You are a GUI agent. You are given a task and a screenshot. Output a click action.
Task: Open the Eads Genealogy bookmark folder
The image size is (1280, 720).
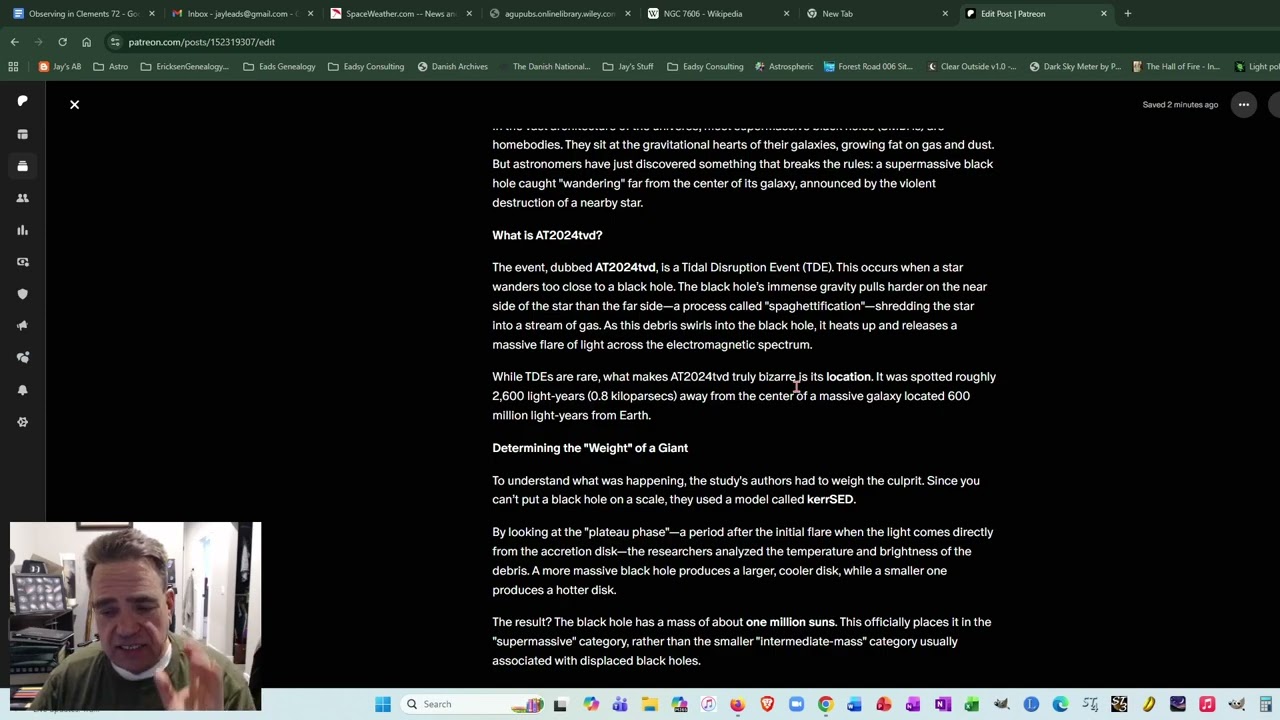point(279,67)
